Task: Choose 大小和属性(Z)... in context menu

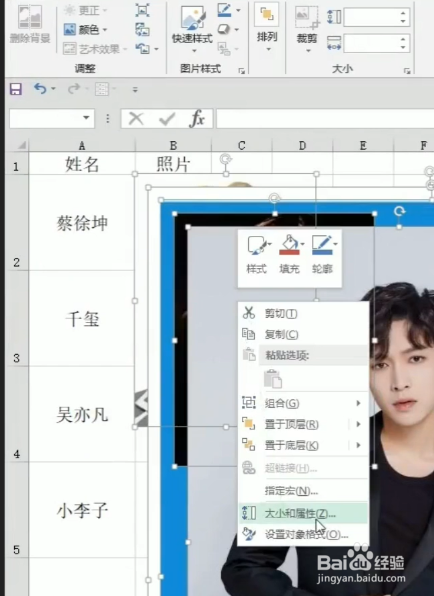Action: [303, 514]
